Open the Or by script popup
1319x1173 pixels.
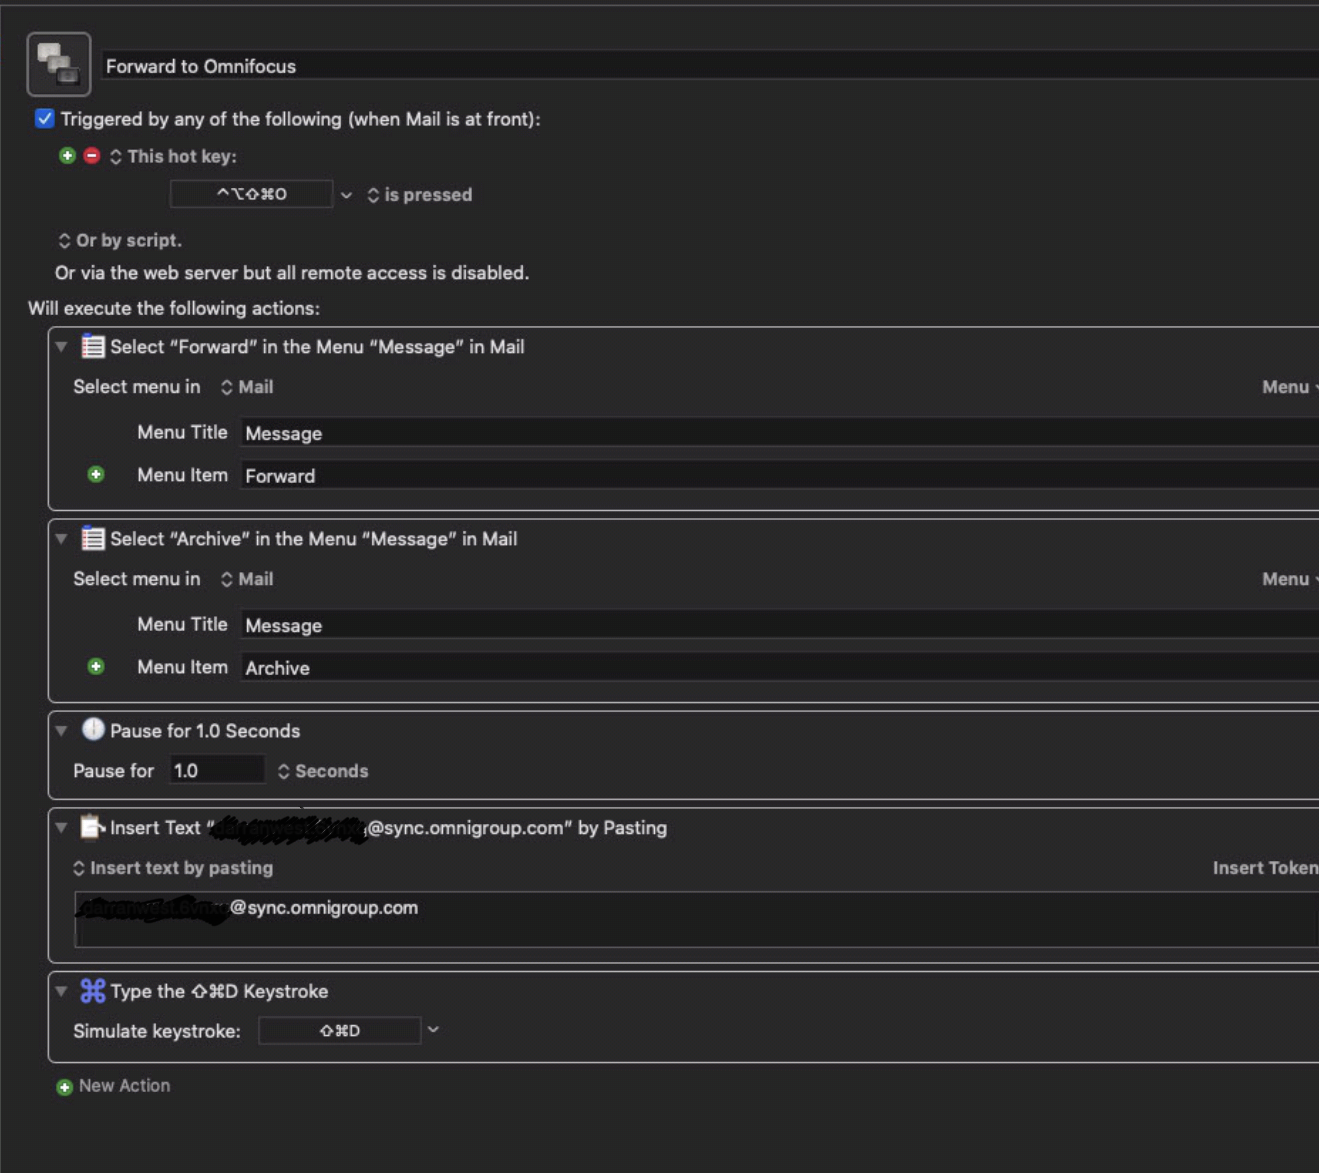click(x=120, y=241)
